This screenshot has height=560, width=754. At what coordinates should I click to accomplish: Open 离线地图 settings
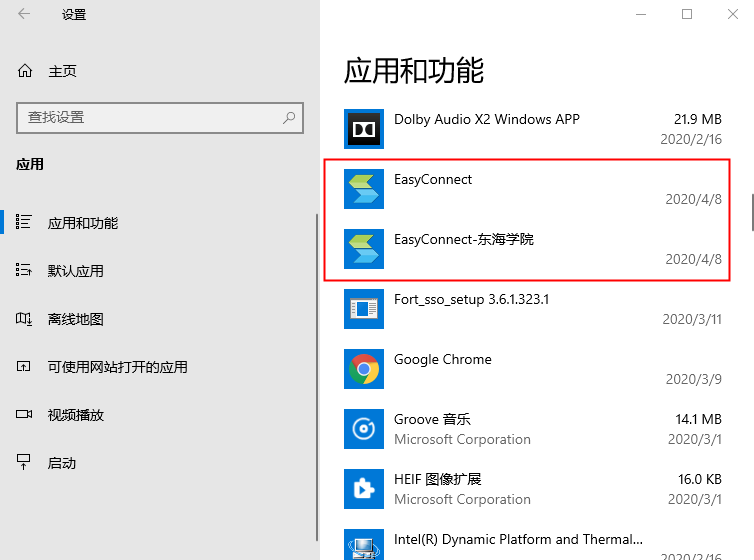(x=76, y=319)
